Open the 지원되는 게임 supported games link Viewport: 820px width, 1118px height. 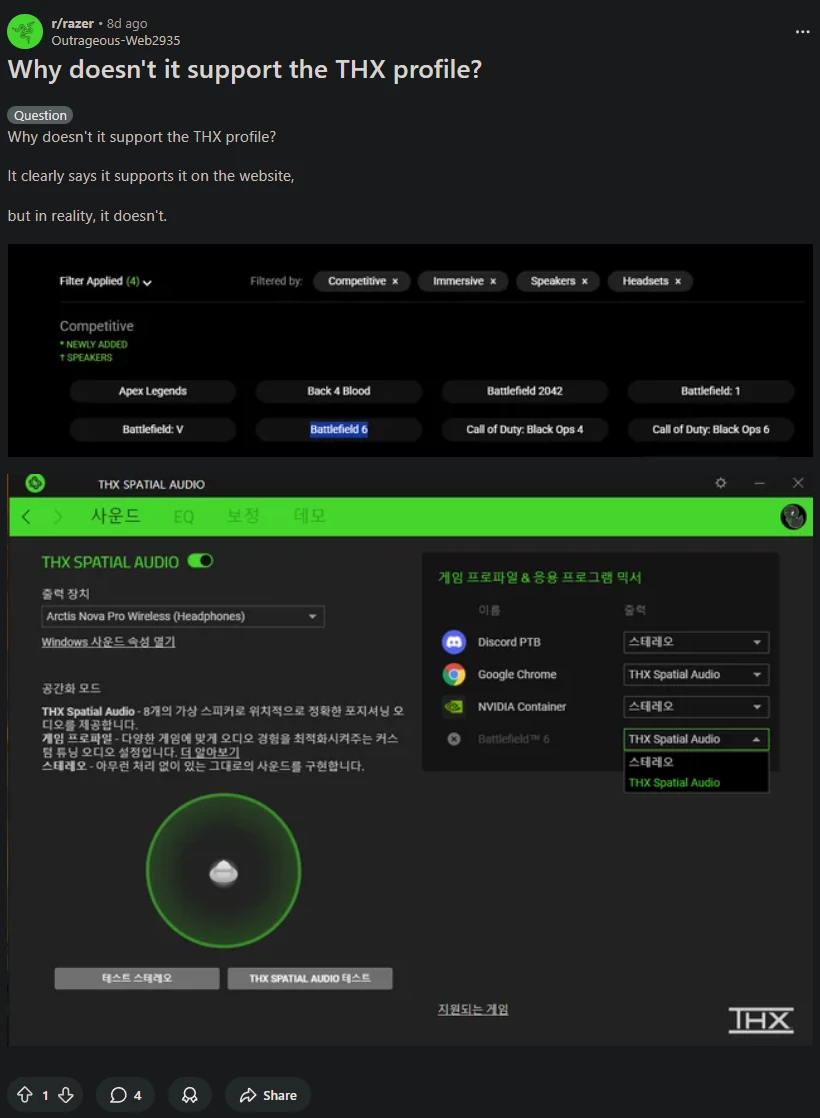coord(473,1009)
